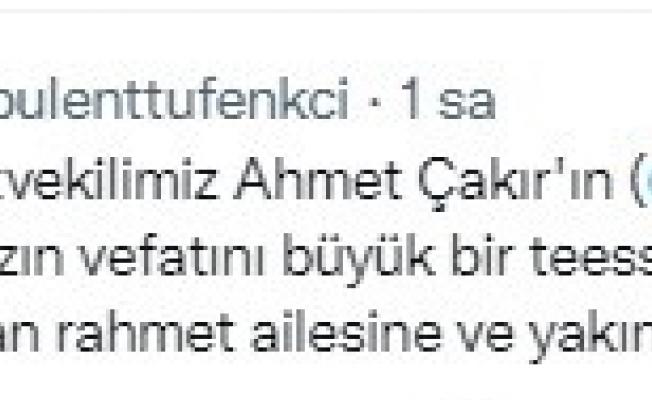The width and height of the screenshot is (652, 400).
Task: Click the word 've' in the third line
Action: tap(485, 336)
